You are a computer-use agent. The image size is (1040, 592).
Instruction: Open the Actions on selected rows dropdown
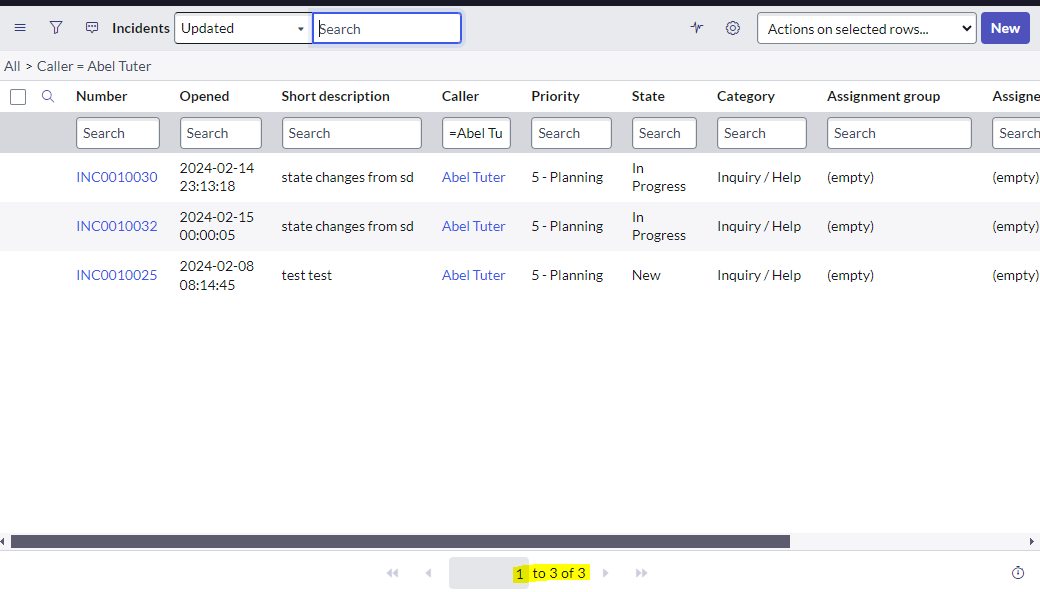pos(866,28)
